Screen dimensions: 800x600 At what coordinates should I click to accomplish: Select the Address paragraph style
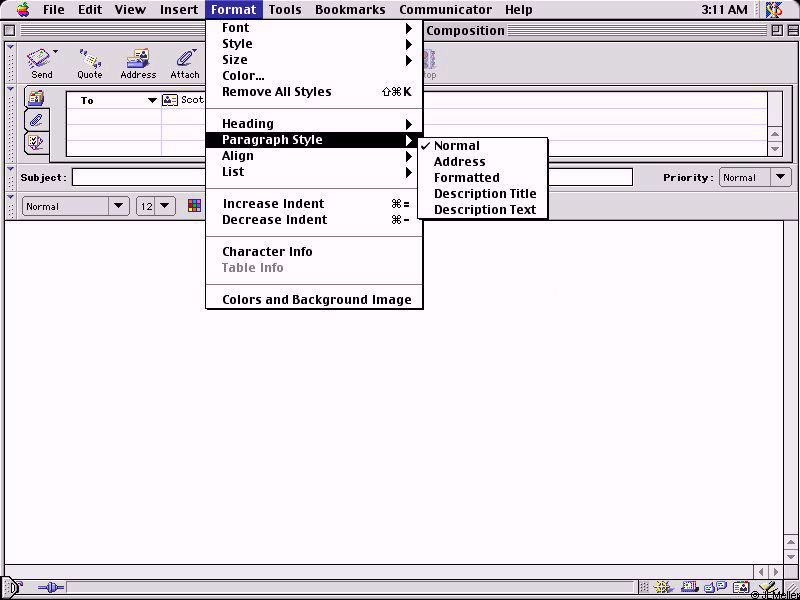pyautogui.click(x=483, y=162)
